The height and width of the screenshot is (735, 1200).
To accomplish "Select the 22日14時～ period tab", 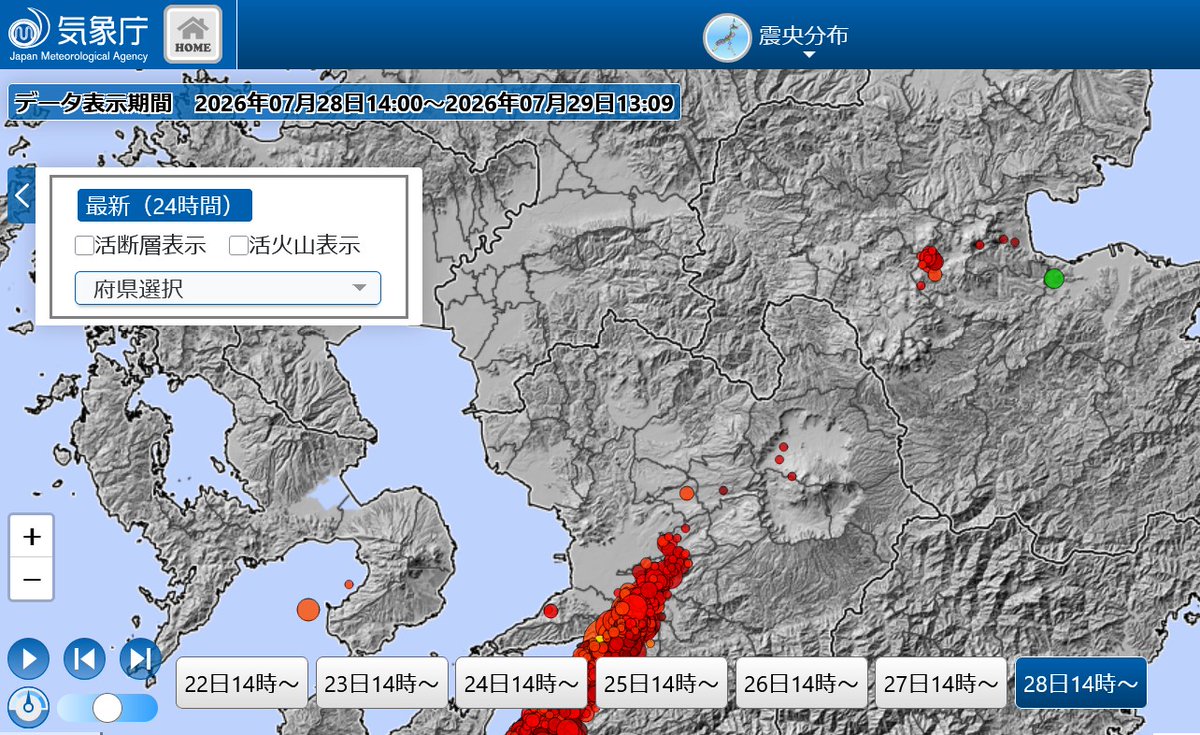I will pos(243,684).
